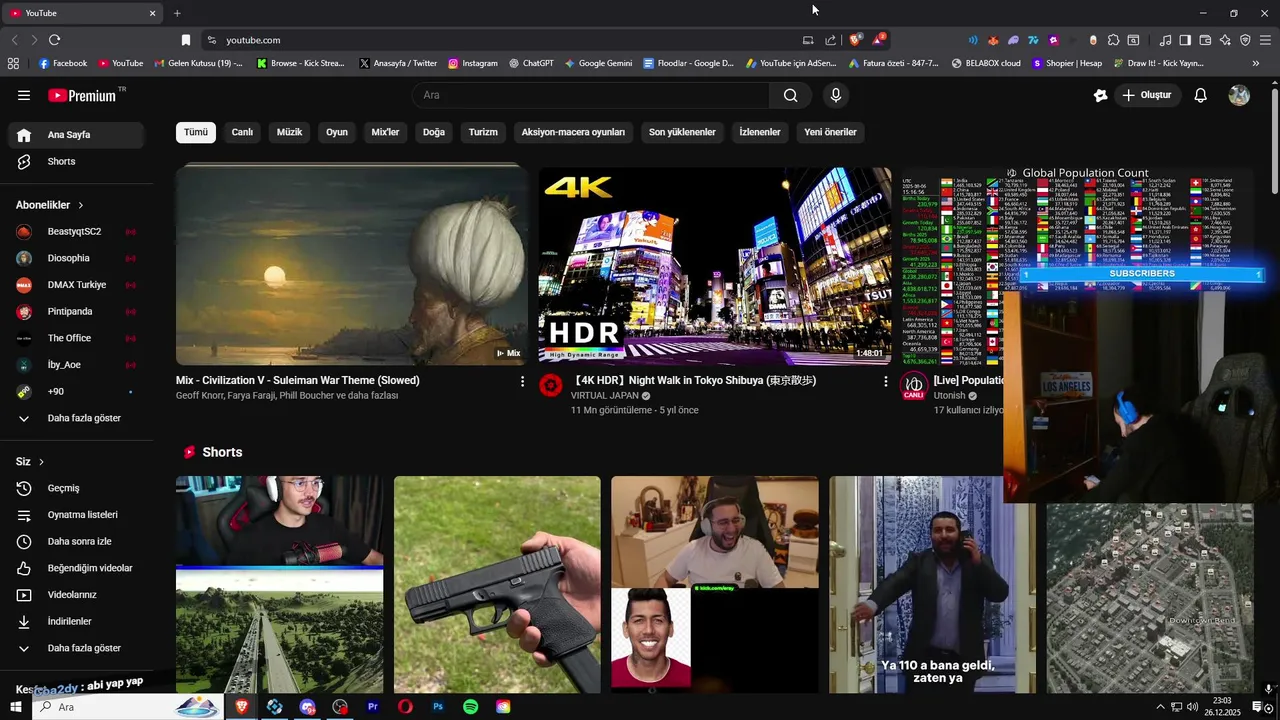This screenshot has width=1280, height=720.
Task: Bookmark this page via address bar icon
Action: [186, 40]
